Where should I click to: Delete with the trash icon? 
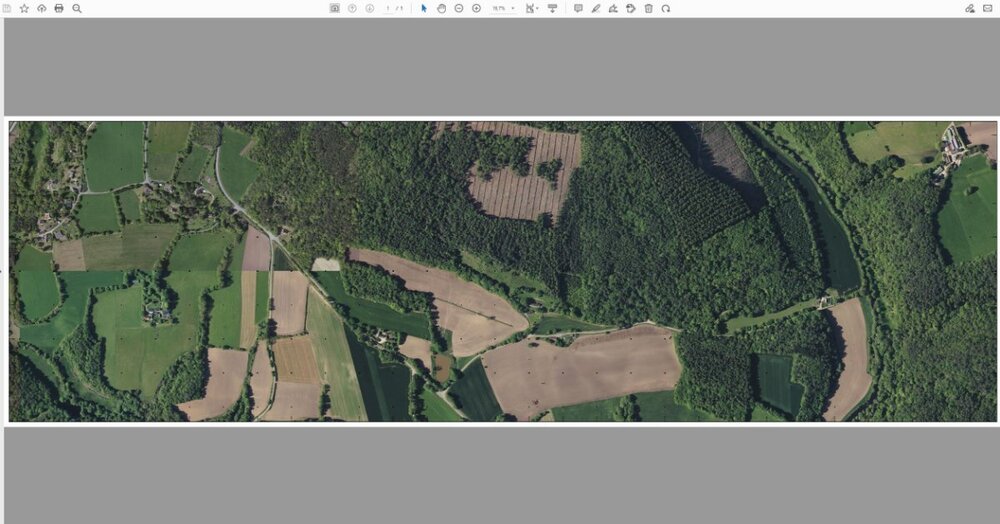(649, 8)
